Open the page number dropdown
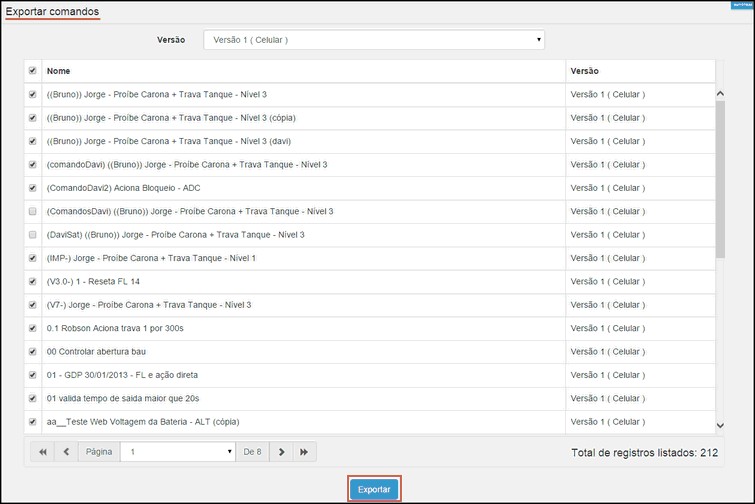The height and width of the screenshot is (504, 755). [x=178, y=452]
